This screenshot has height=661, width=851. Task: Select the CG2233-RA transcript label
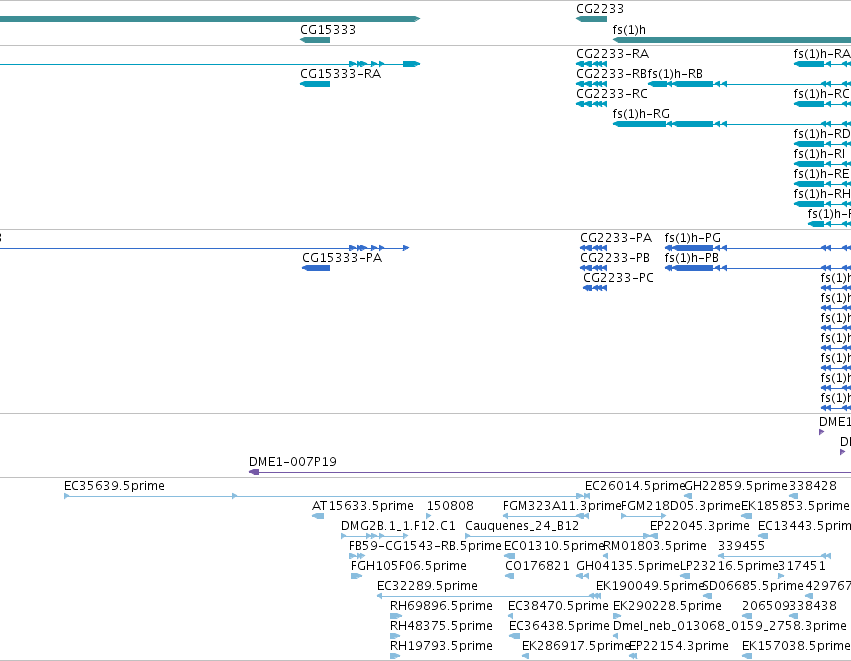612,54
